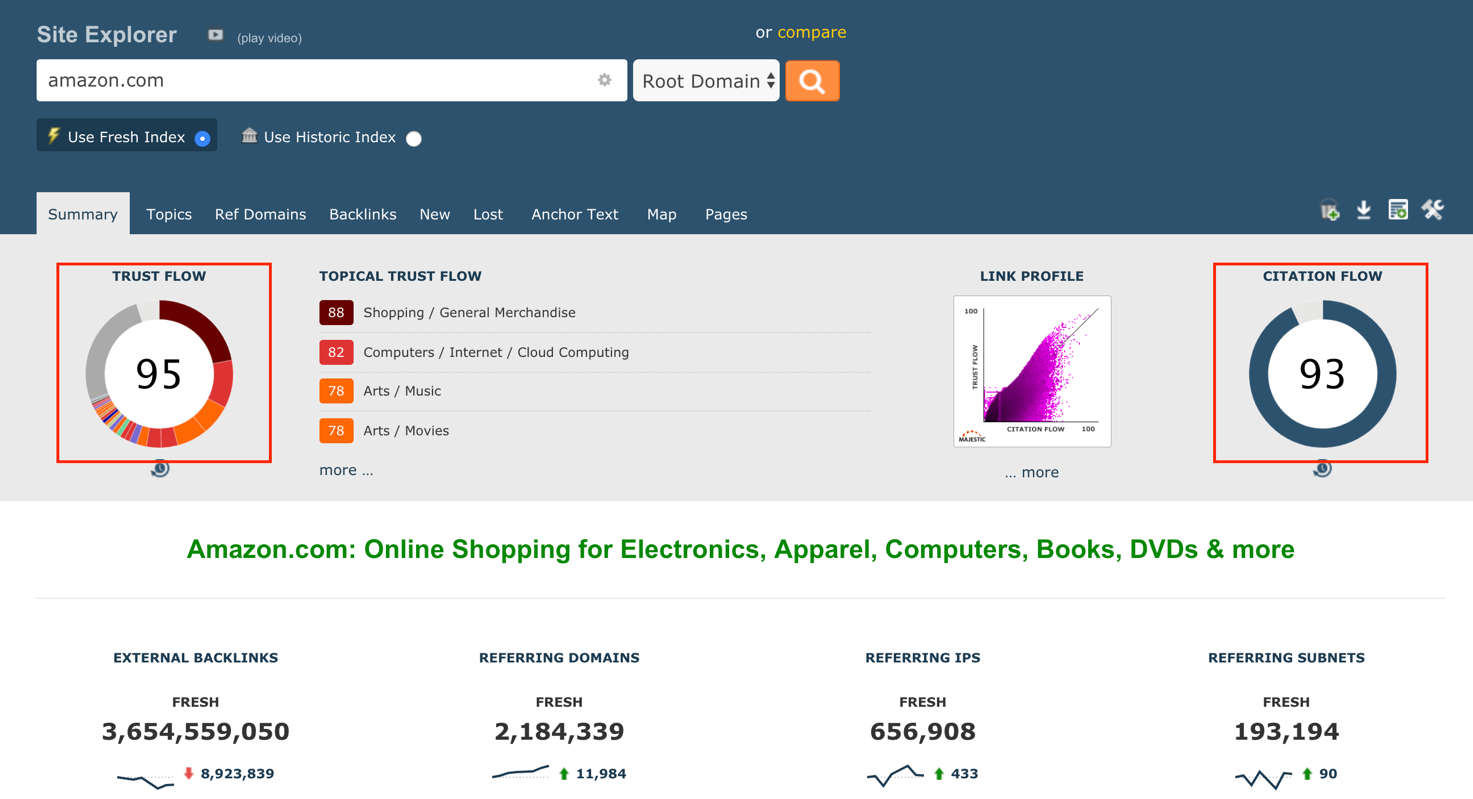Go to the Backlinks tab
The height and width of the screenshot is (799, 1473).
(363, 214)
